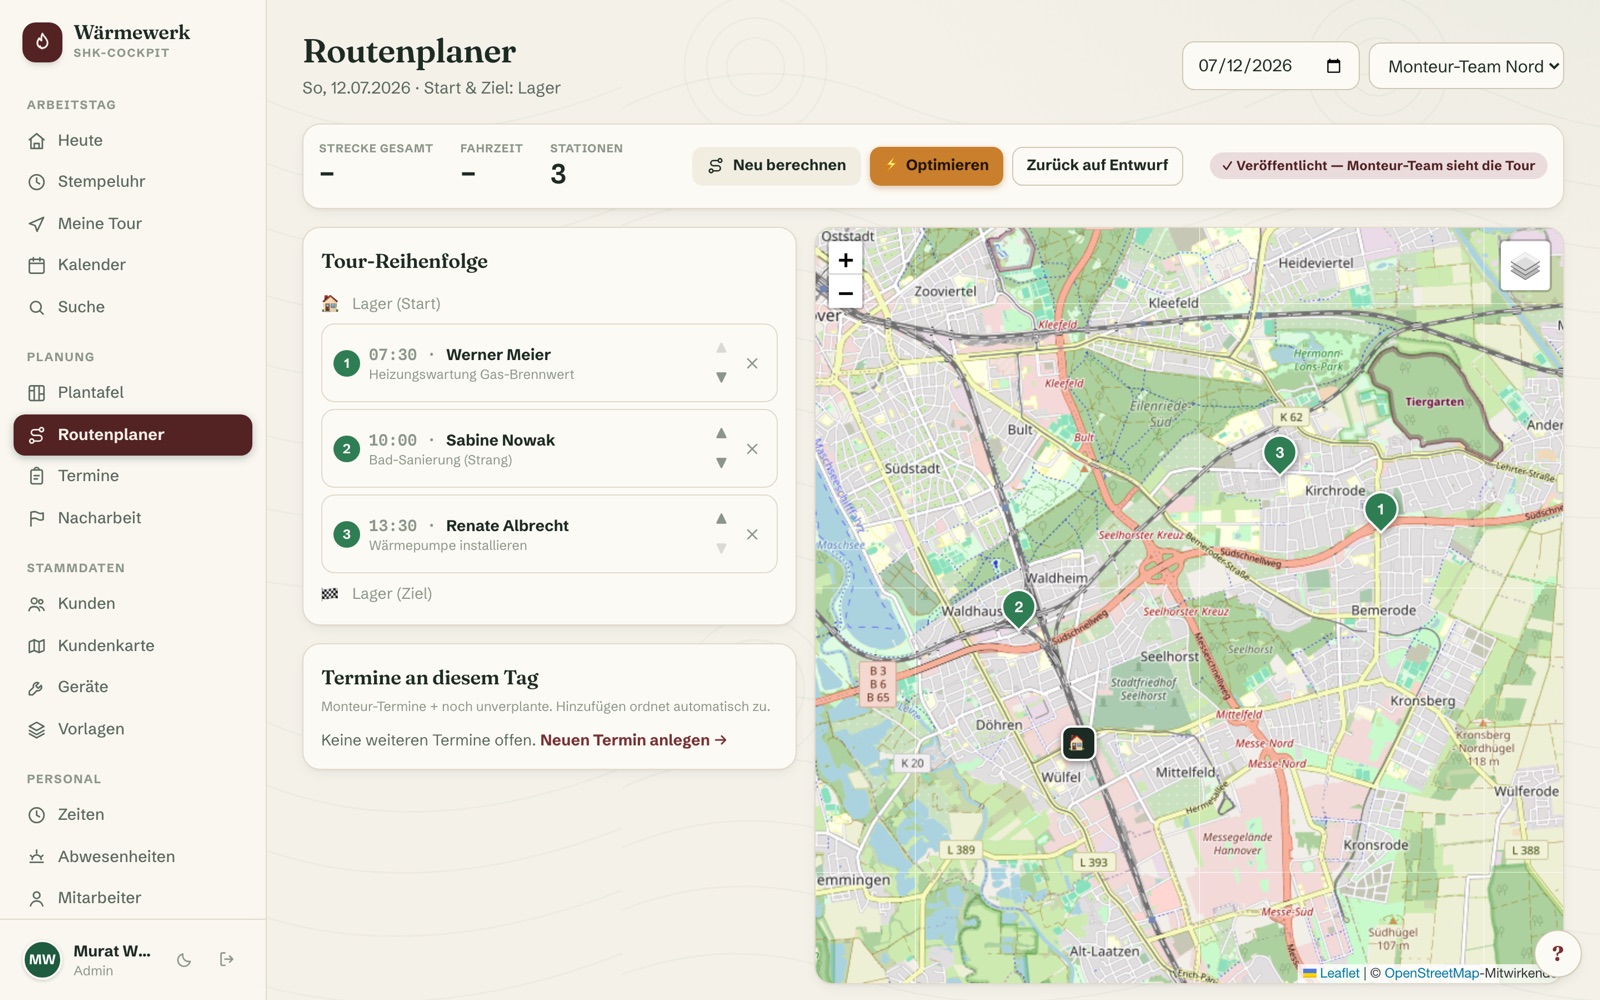This screenshot has height=1000, width=1600.
Task: Open the date picker calendar icon
Action: [1333, 66]
